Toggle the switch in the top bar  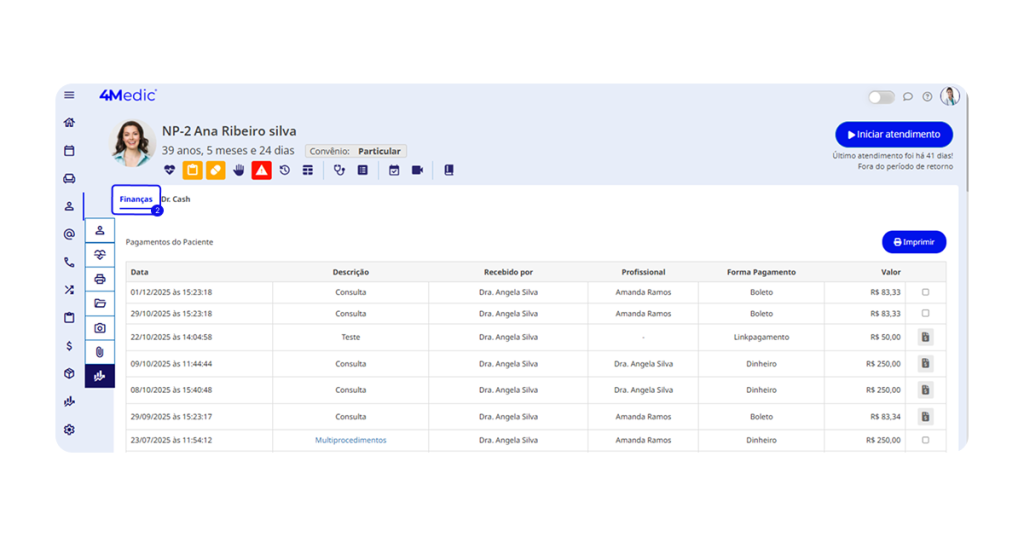point(881,97)
